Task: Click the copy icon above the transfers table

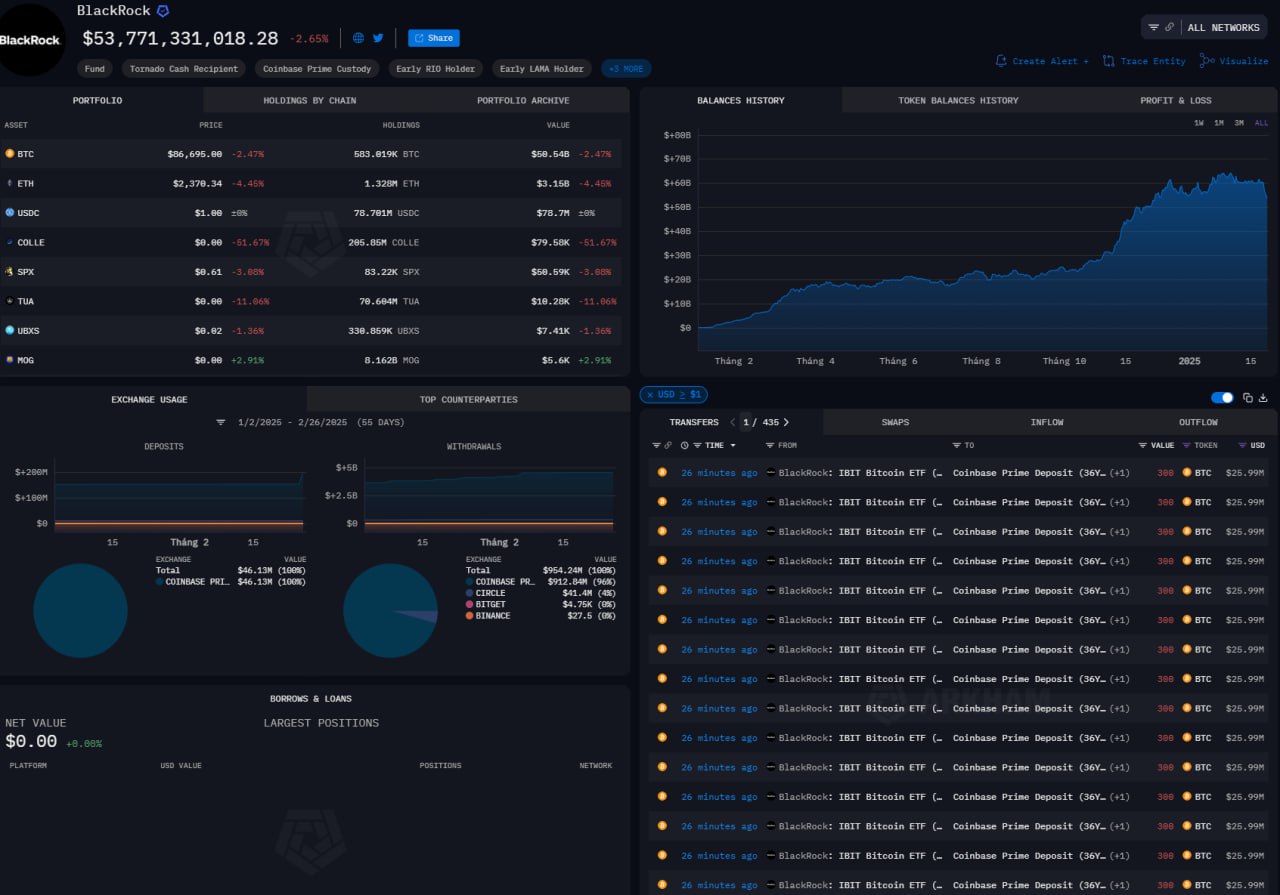Action: pyautogui.click(x=1248, y=398)
